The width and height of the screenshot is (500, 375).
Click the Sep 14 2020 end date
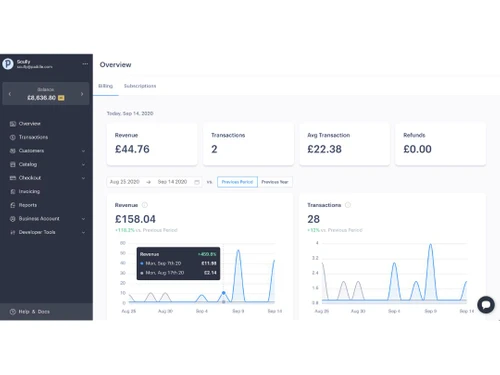point(172,182)
